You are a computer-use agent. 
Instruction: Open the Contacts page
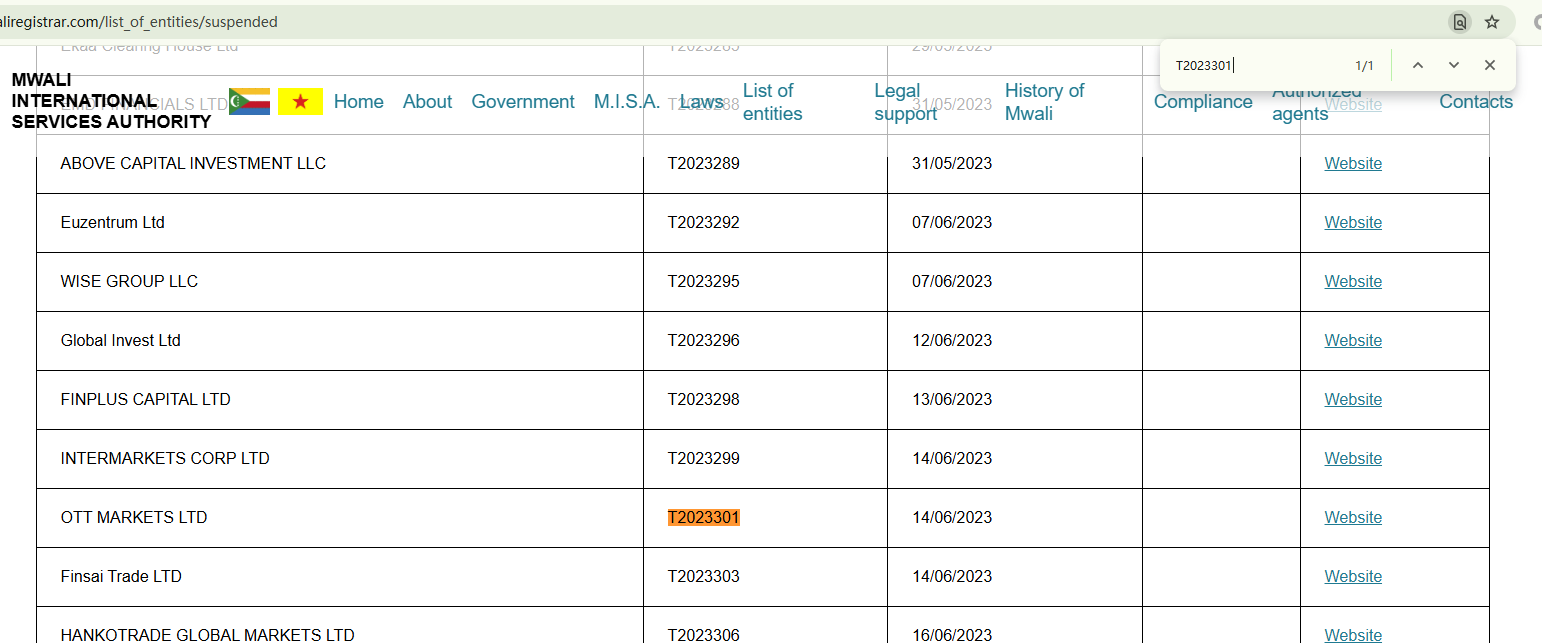[x=1475, y=101]
